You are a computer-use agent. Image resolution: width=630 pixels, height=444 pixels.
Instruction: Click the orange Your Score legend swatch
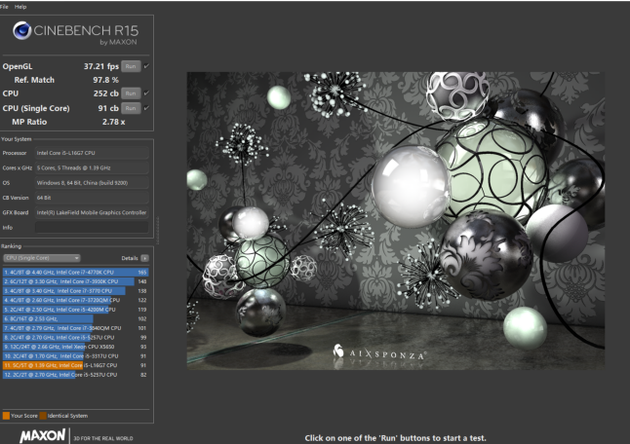5,414
